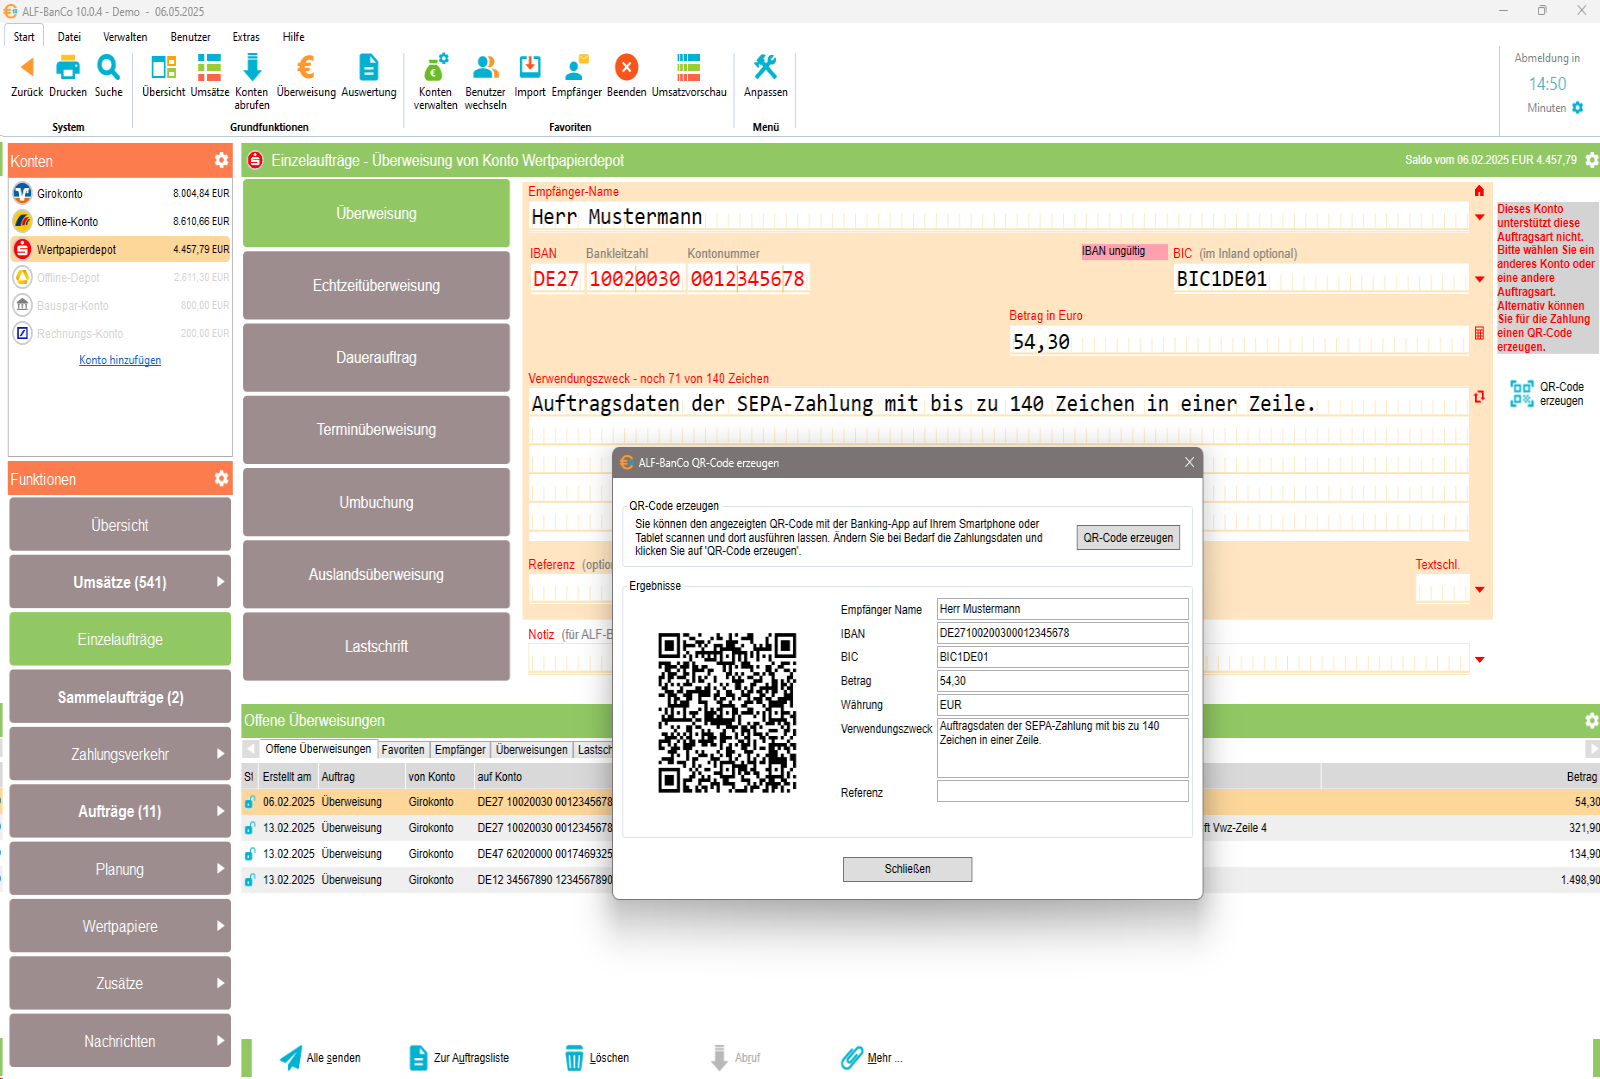The width and height of the screenshot is (1600, 1079).
Task: Open Konten verwalten icon
Action: [435, 67]
